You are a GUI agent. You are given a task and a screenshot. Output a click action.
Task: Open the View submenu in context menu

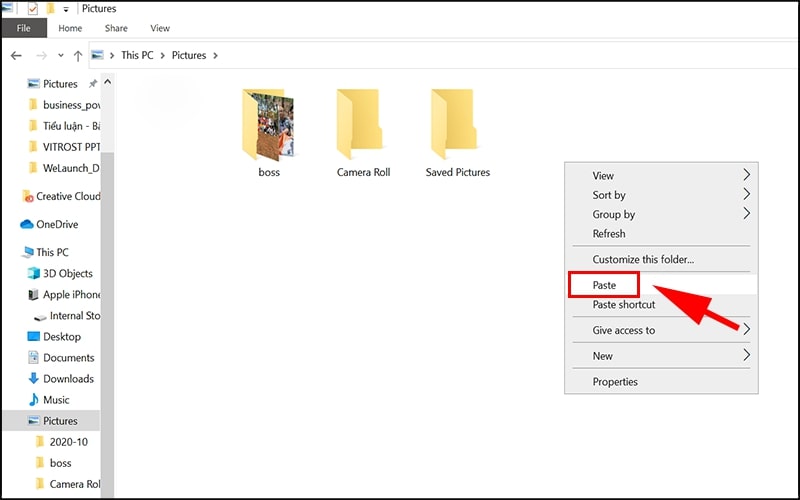coord(661,175)
